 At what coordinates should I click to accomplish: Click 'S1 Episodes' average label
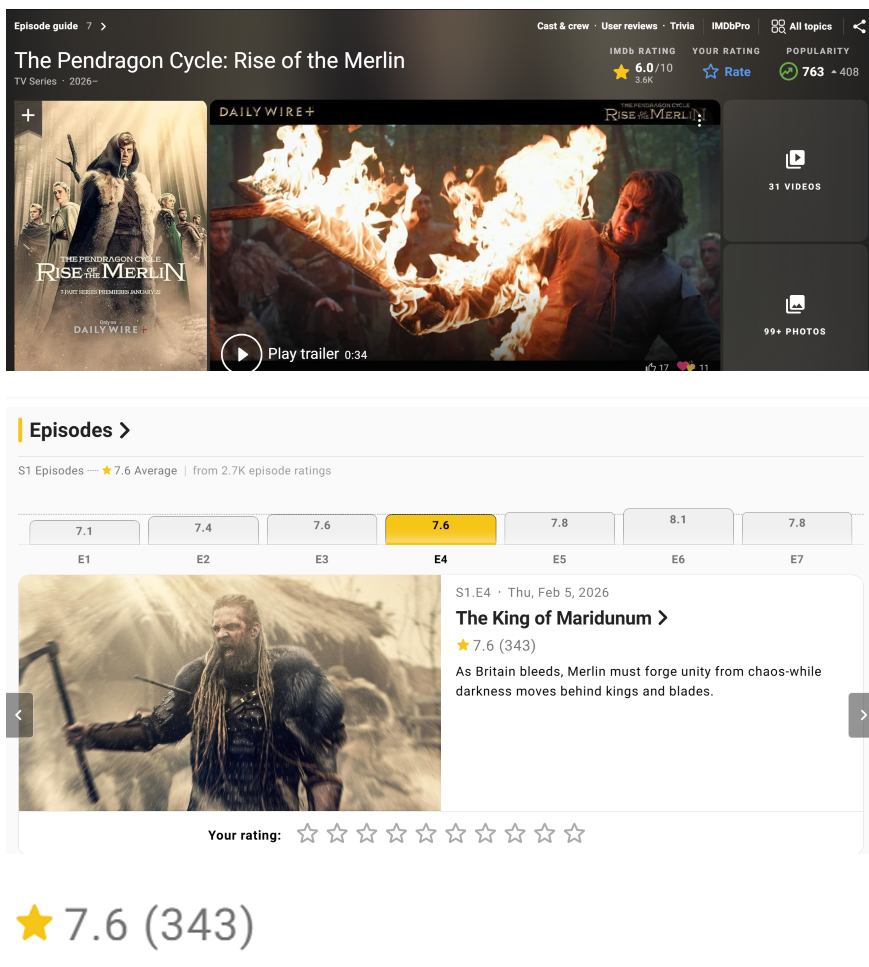(x=51, y=471)
